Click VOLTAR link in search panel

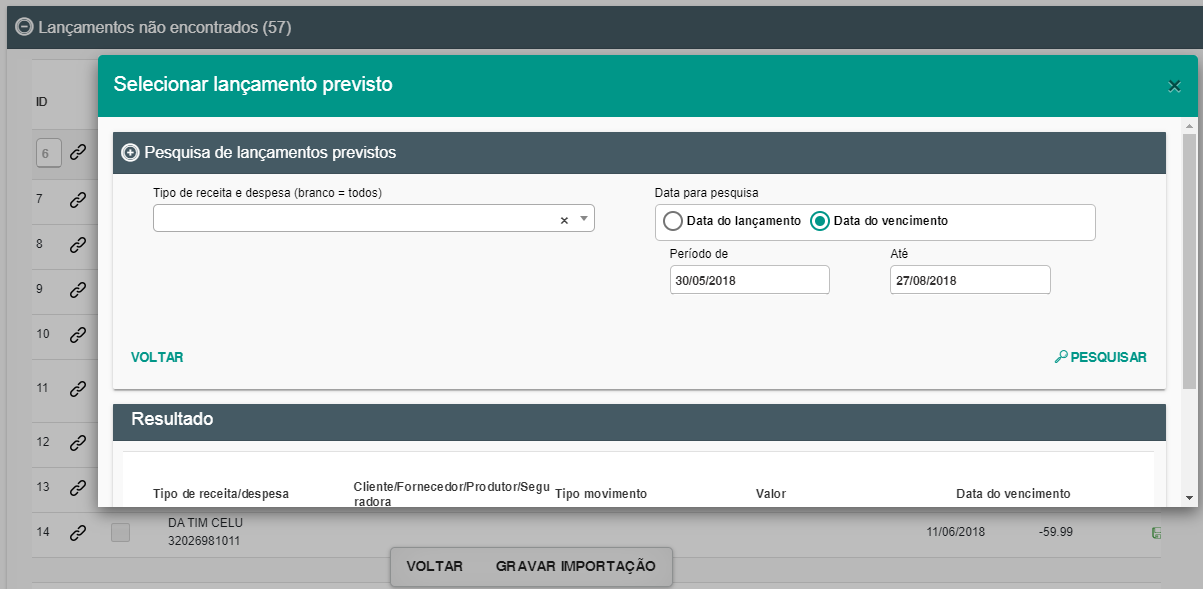coord(157,357)
